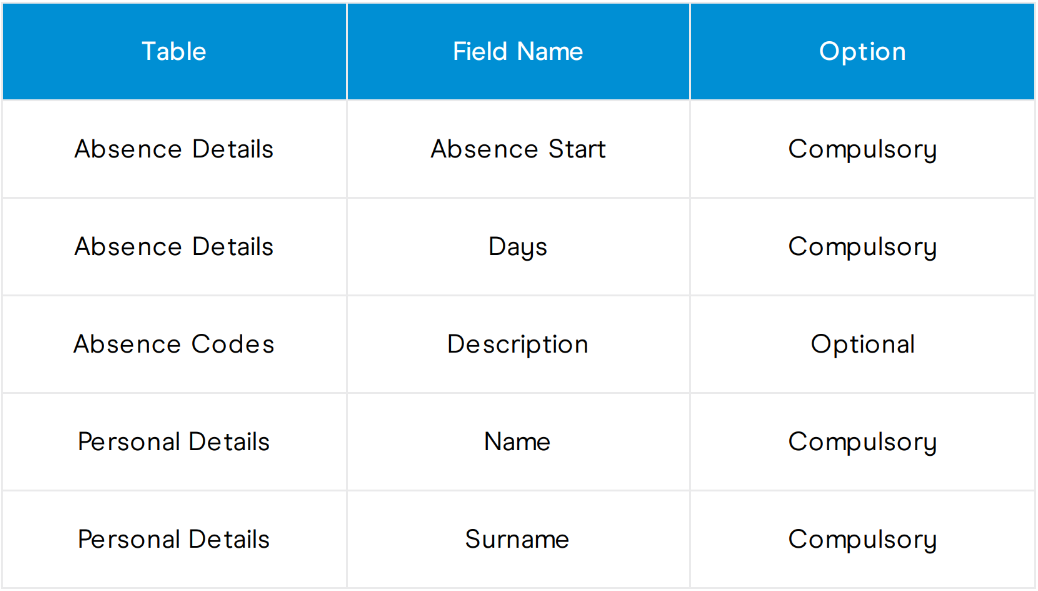The image size is (1038, 591).
Task: Select the word Option in header
Action: tap(863, 52)
